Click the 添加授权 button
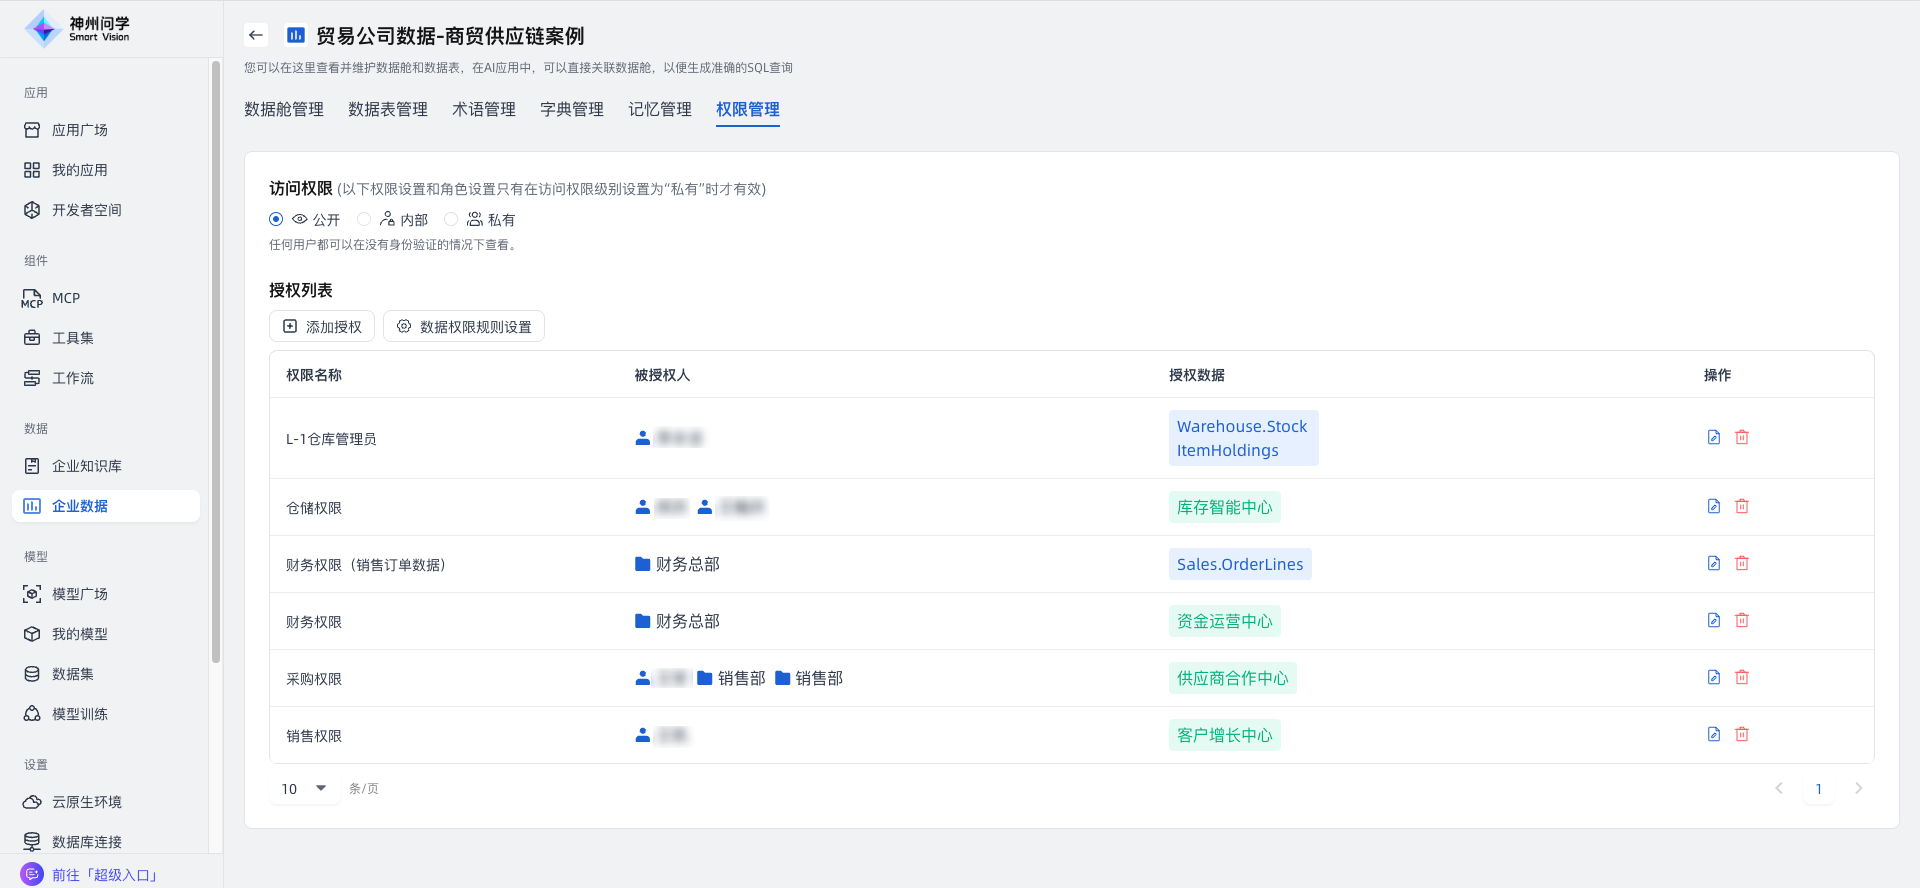The height and width of the screenshot is (888, 1920). click(x=322, y=326)
